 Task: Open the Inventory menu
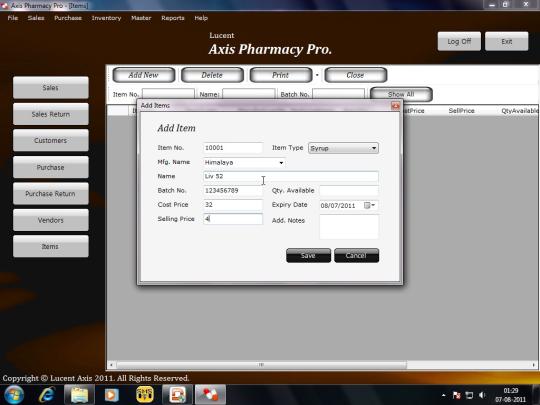[x=106, y=18]
